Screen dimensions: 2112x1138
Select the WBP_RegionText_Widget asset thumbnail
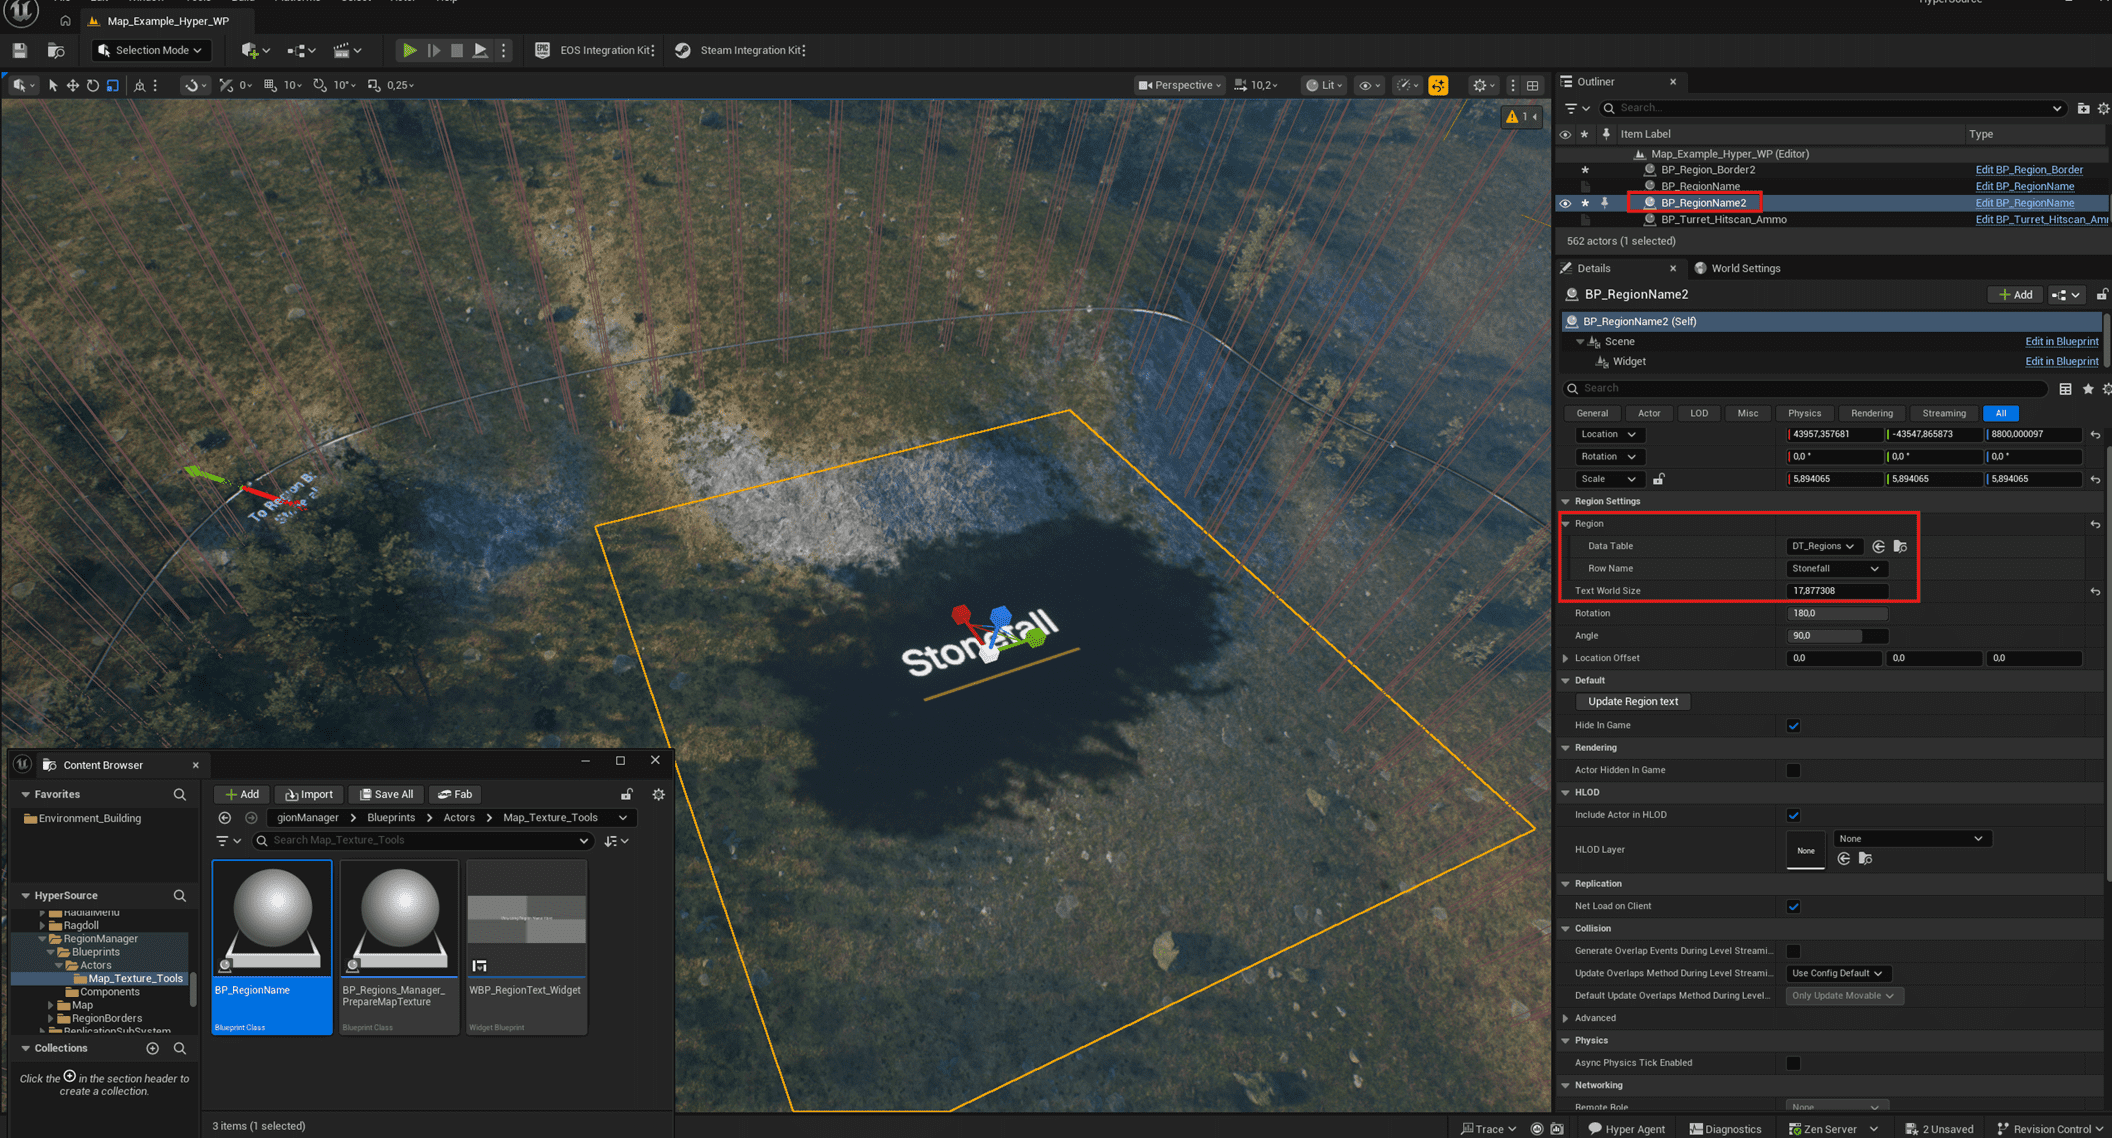coord(527,946)
